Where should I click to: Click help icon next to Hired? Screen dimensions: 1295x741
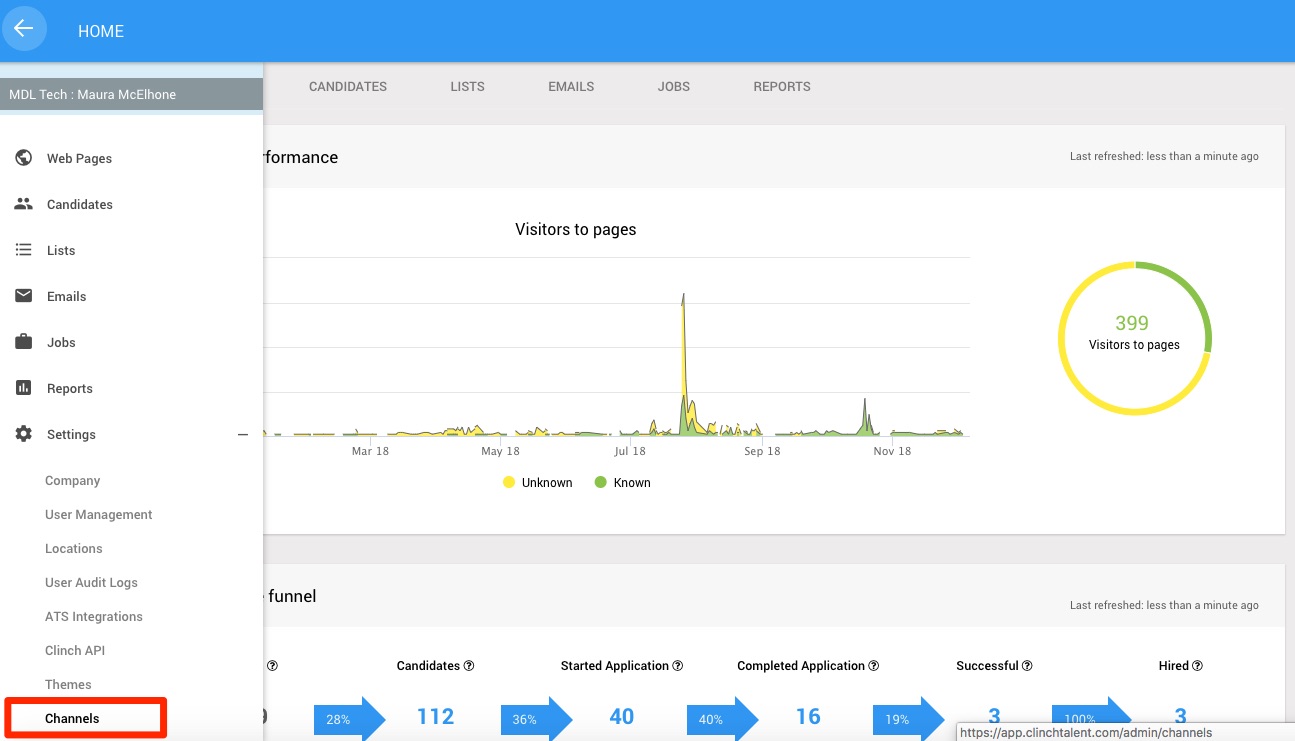(x=1197, y=666)
